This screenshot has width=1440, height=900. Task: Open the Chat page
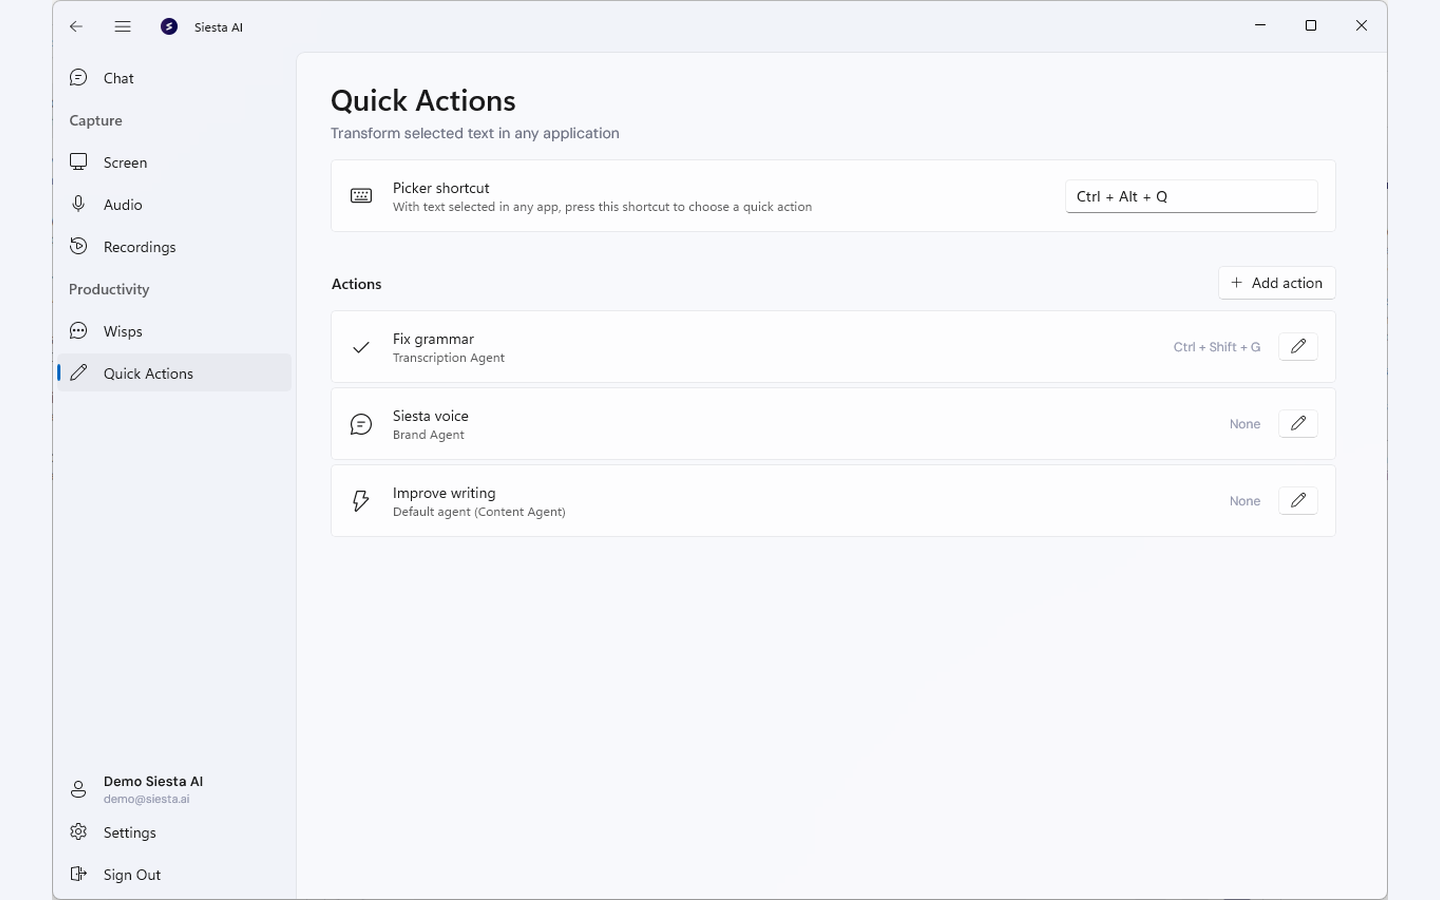(x=174, y=78)
